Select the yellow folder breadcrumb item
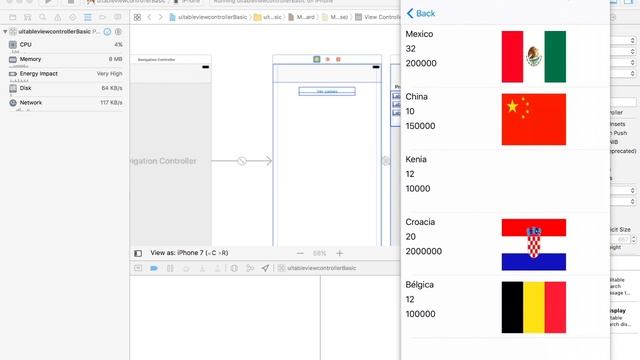The width and height of the screenshot is (640, 360). click(x=268, y=17)
